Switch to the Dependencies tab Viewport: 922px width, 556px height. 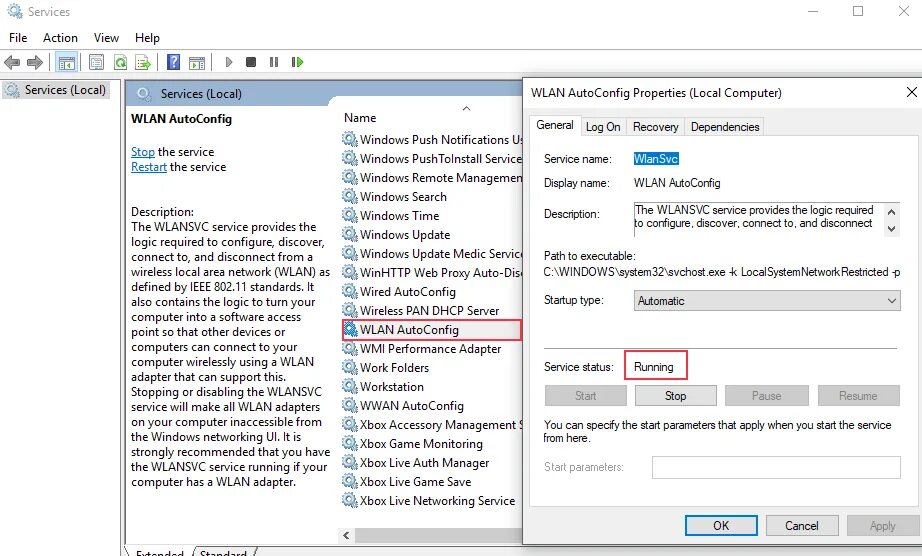pyautogui.click(x=724, y=127)
